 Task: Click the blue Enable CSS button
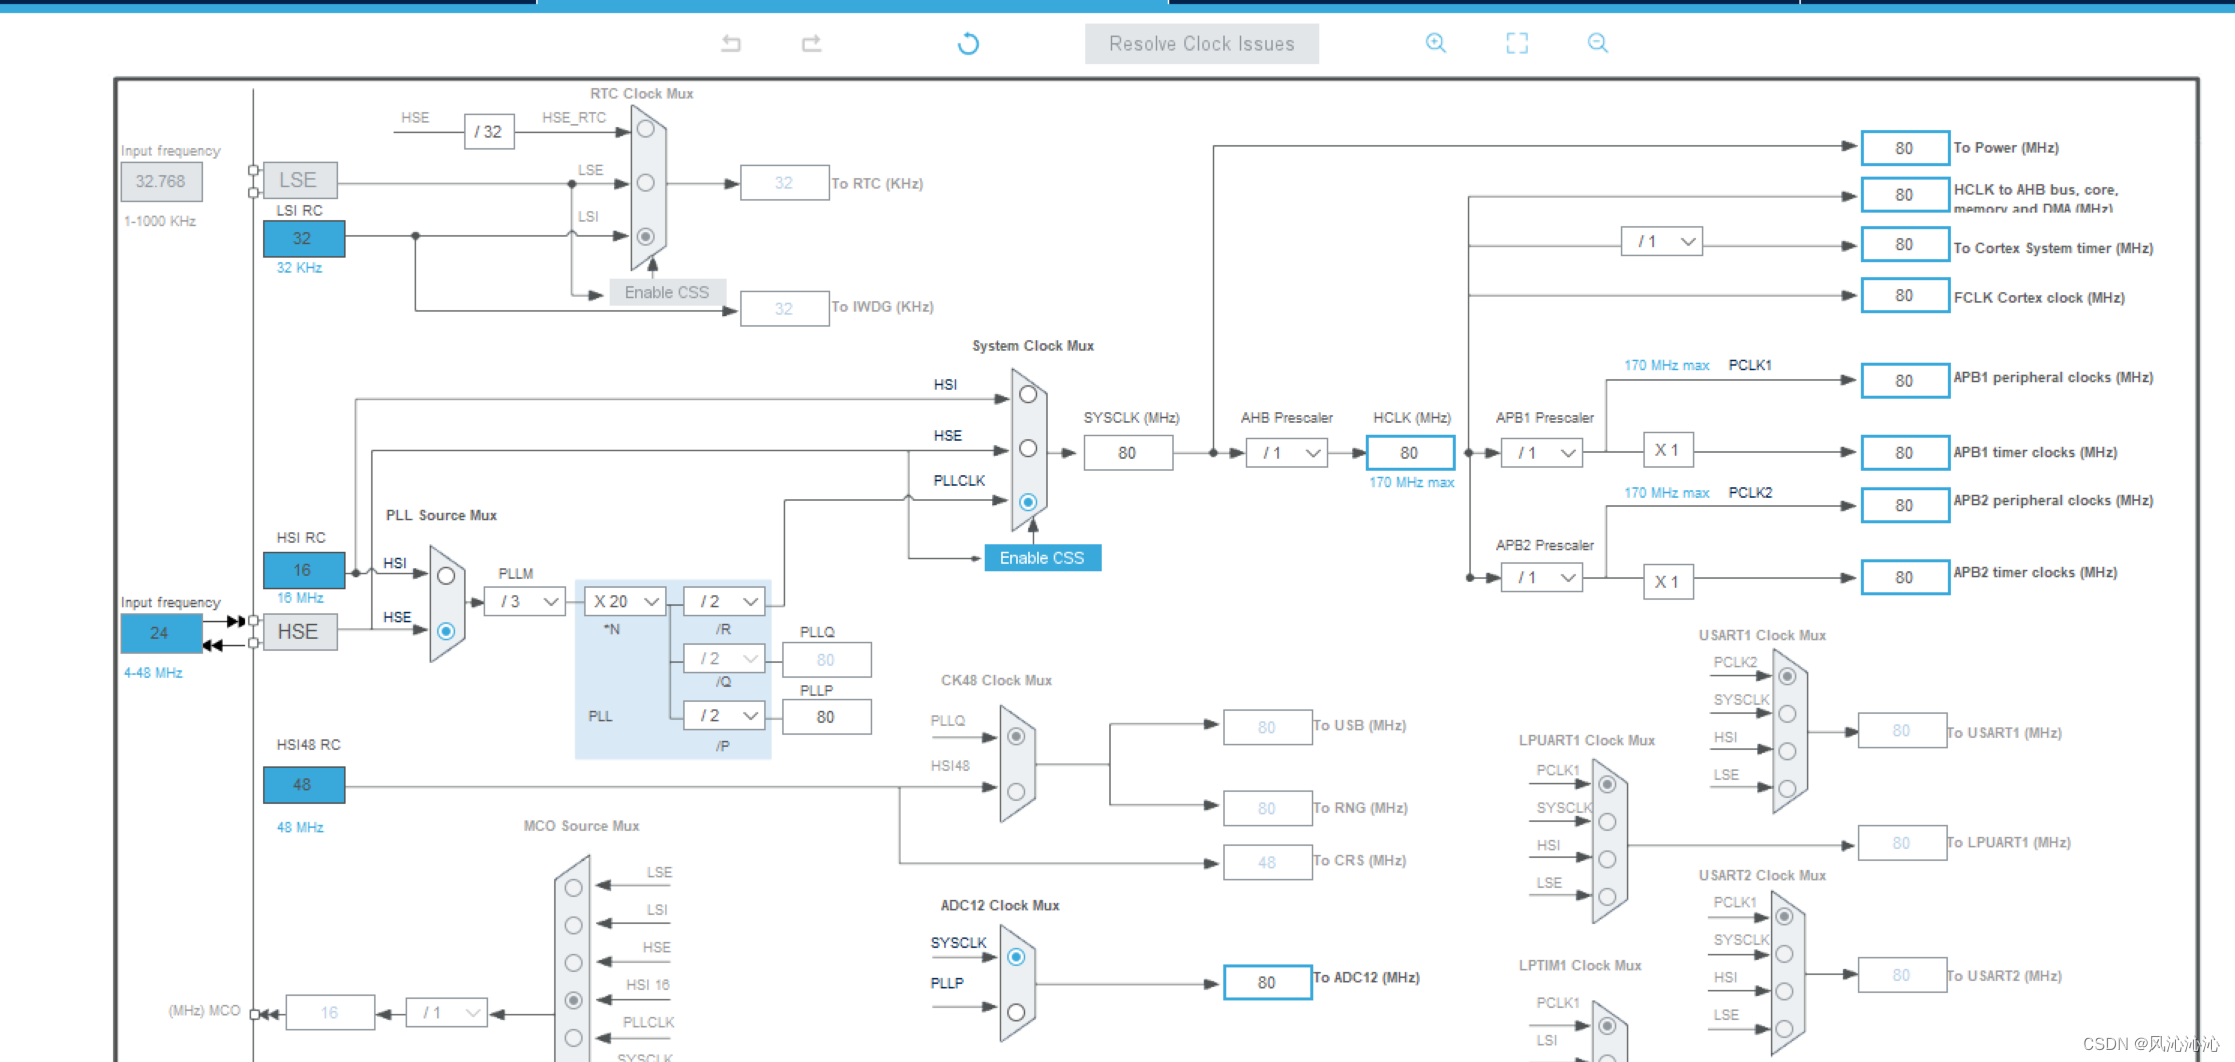click(1042, 558)
